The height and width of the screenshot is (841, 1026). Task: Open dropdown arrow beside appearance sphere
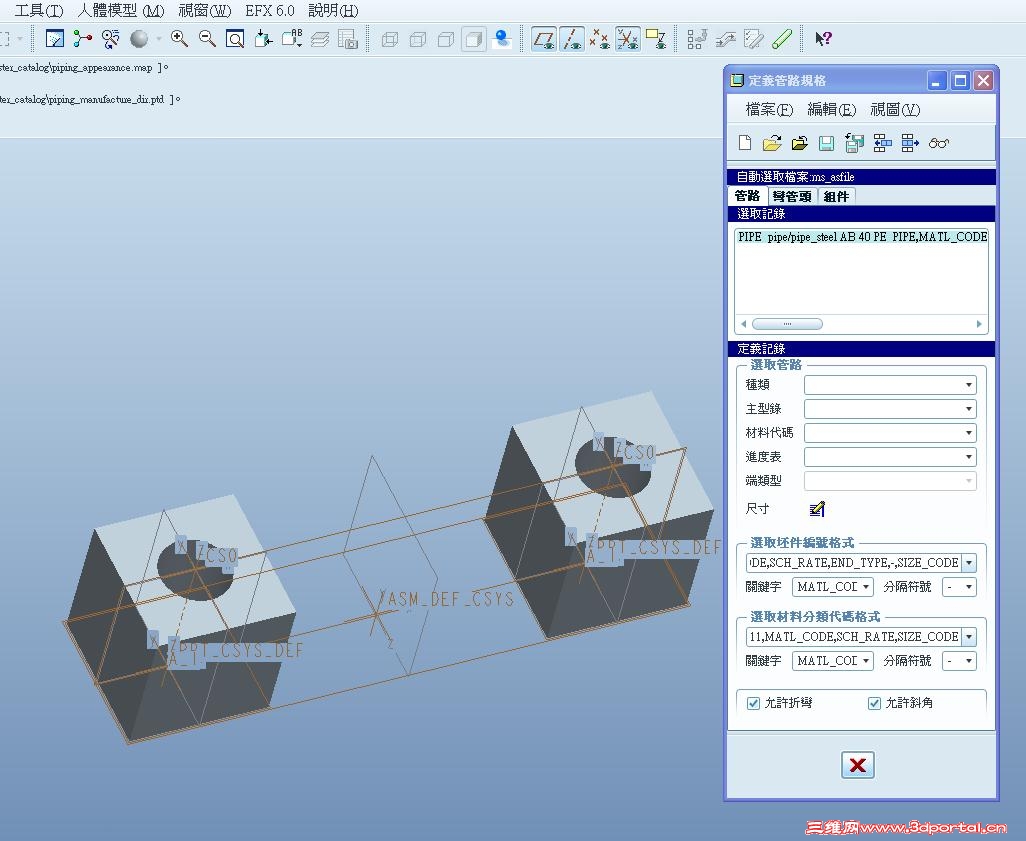tap(158, 39)
